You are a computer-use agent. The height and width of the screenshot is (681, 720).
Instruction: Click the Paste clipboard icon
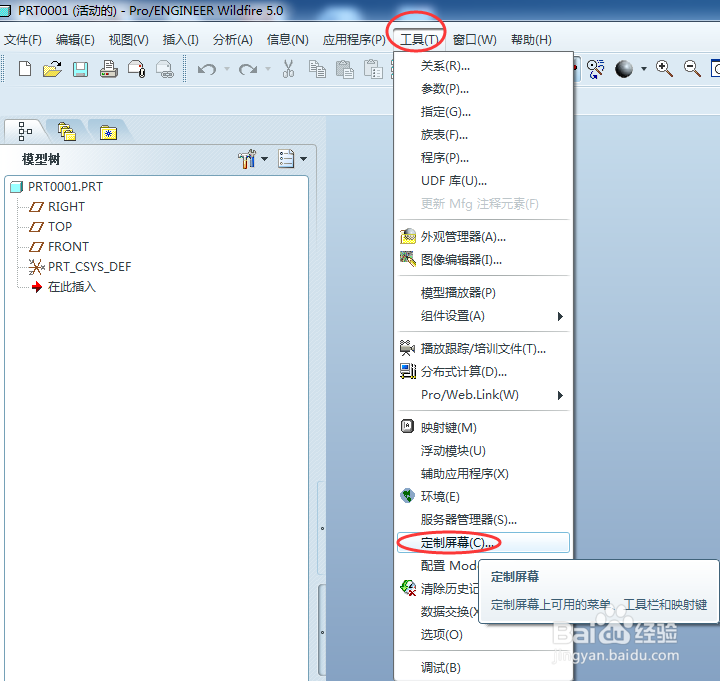pyautogui.click(x=344, y=69)
